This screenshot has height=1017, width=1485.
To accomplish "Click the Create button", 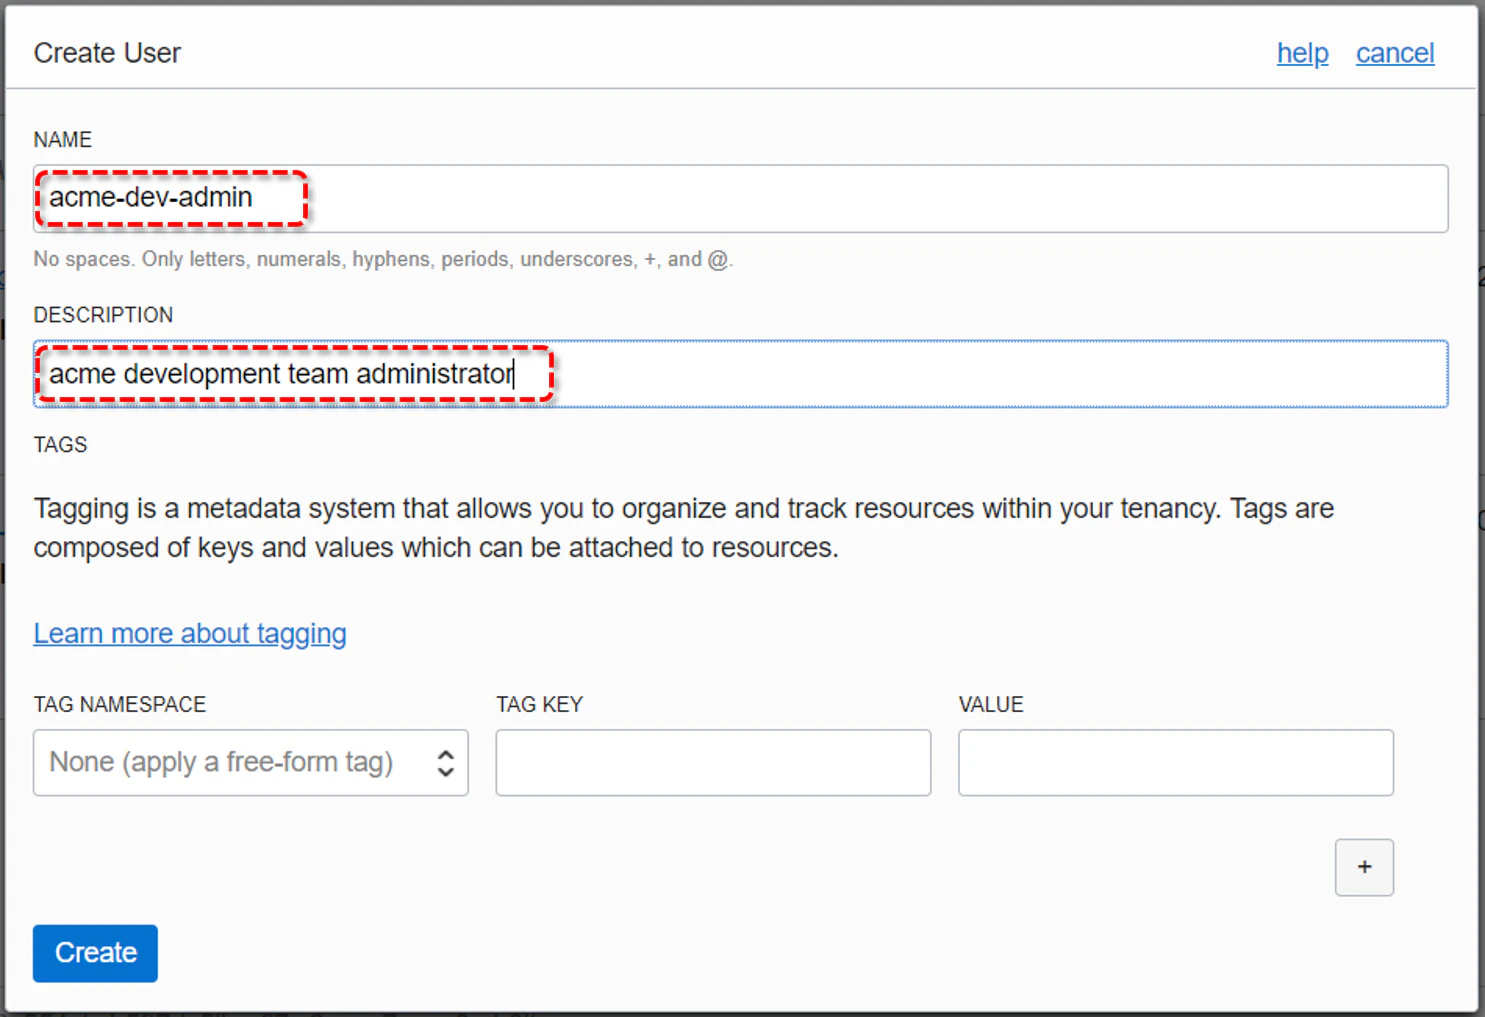I will point(95,953).
